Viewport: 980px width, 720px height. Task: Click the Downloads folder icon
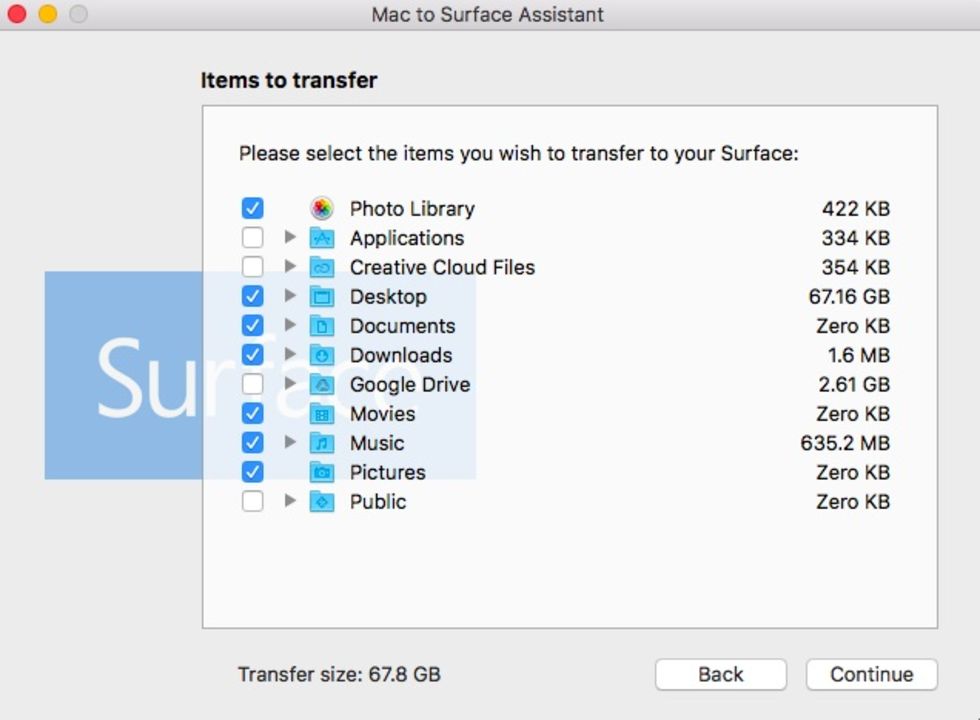coord(321,355)
